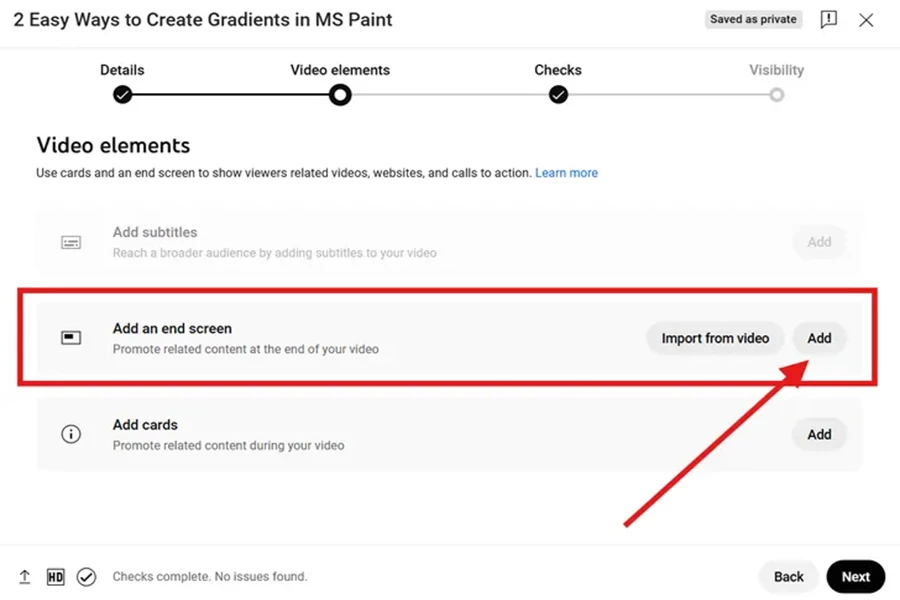The image size is (900, 600).
Task: Go to the Details step
Action: coord(122,94)
